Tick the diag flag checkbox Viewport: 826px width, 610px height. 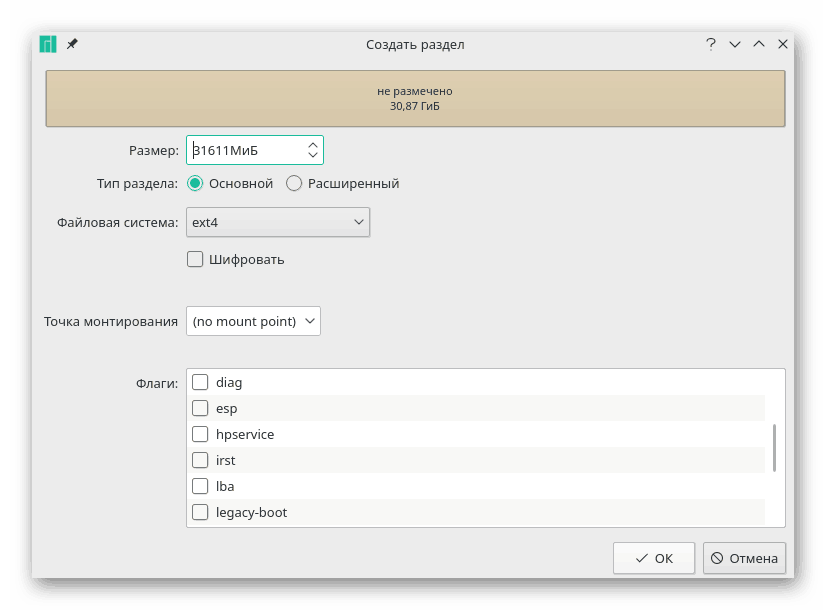tap(200, 382)
